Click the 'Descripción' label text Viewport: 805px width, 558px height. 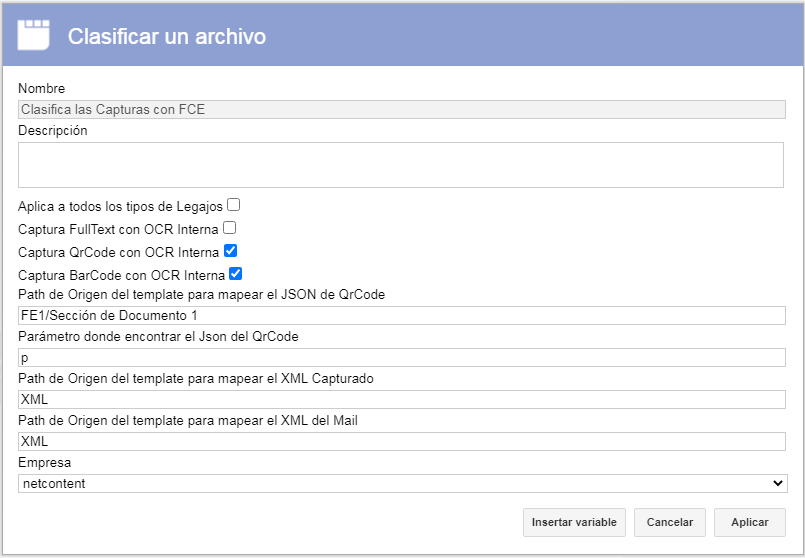click(x=53, y=130)
